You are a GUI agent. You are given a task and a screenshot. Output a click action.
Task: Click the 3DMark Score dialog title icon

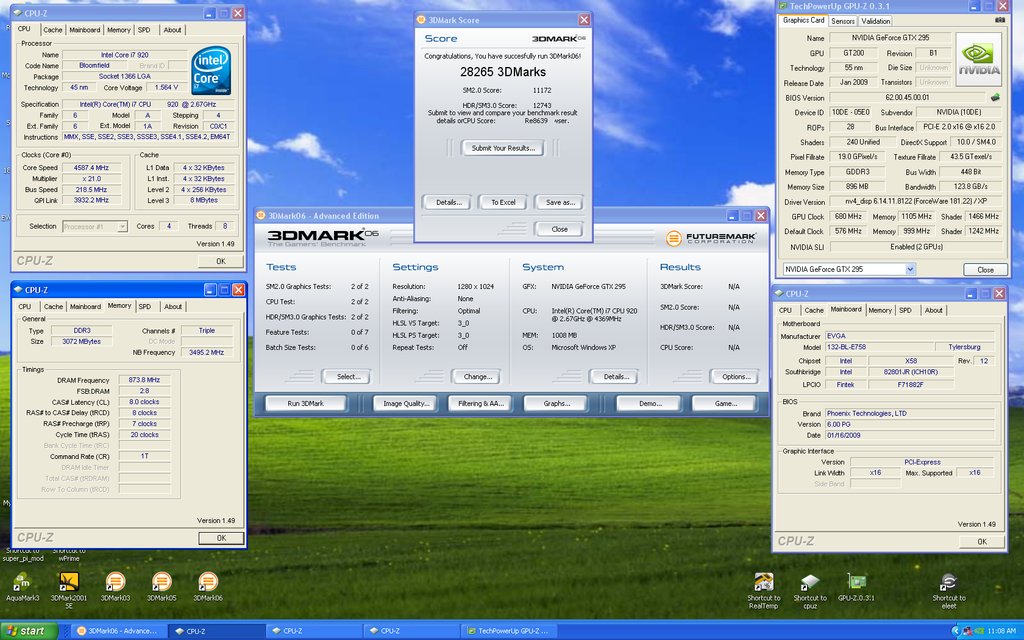click(421, 20)
